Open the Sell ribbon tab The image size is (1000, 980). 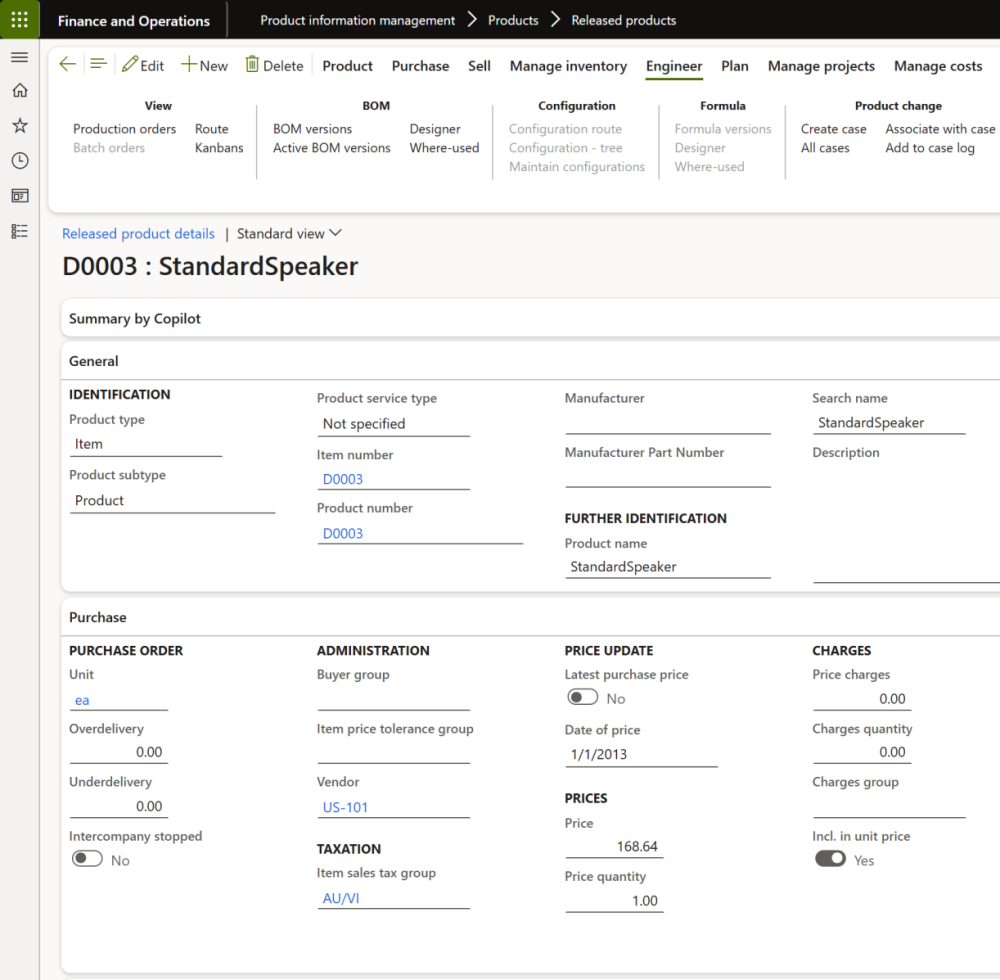click(x=479, y=66)
